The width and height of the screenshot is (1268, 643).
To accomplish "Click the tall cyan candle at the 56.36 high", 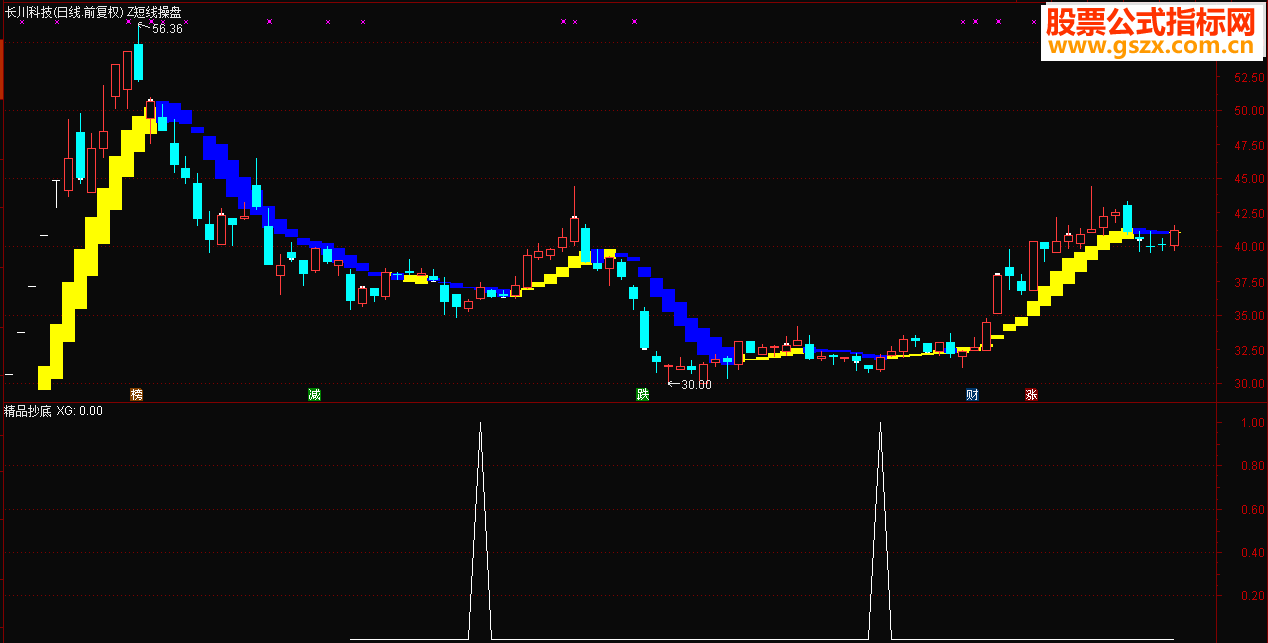I will (x=138, y=60).
